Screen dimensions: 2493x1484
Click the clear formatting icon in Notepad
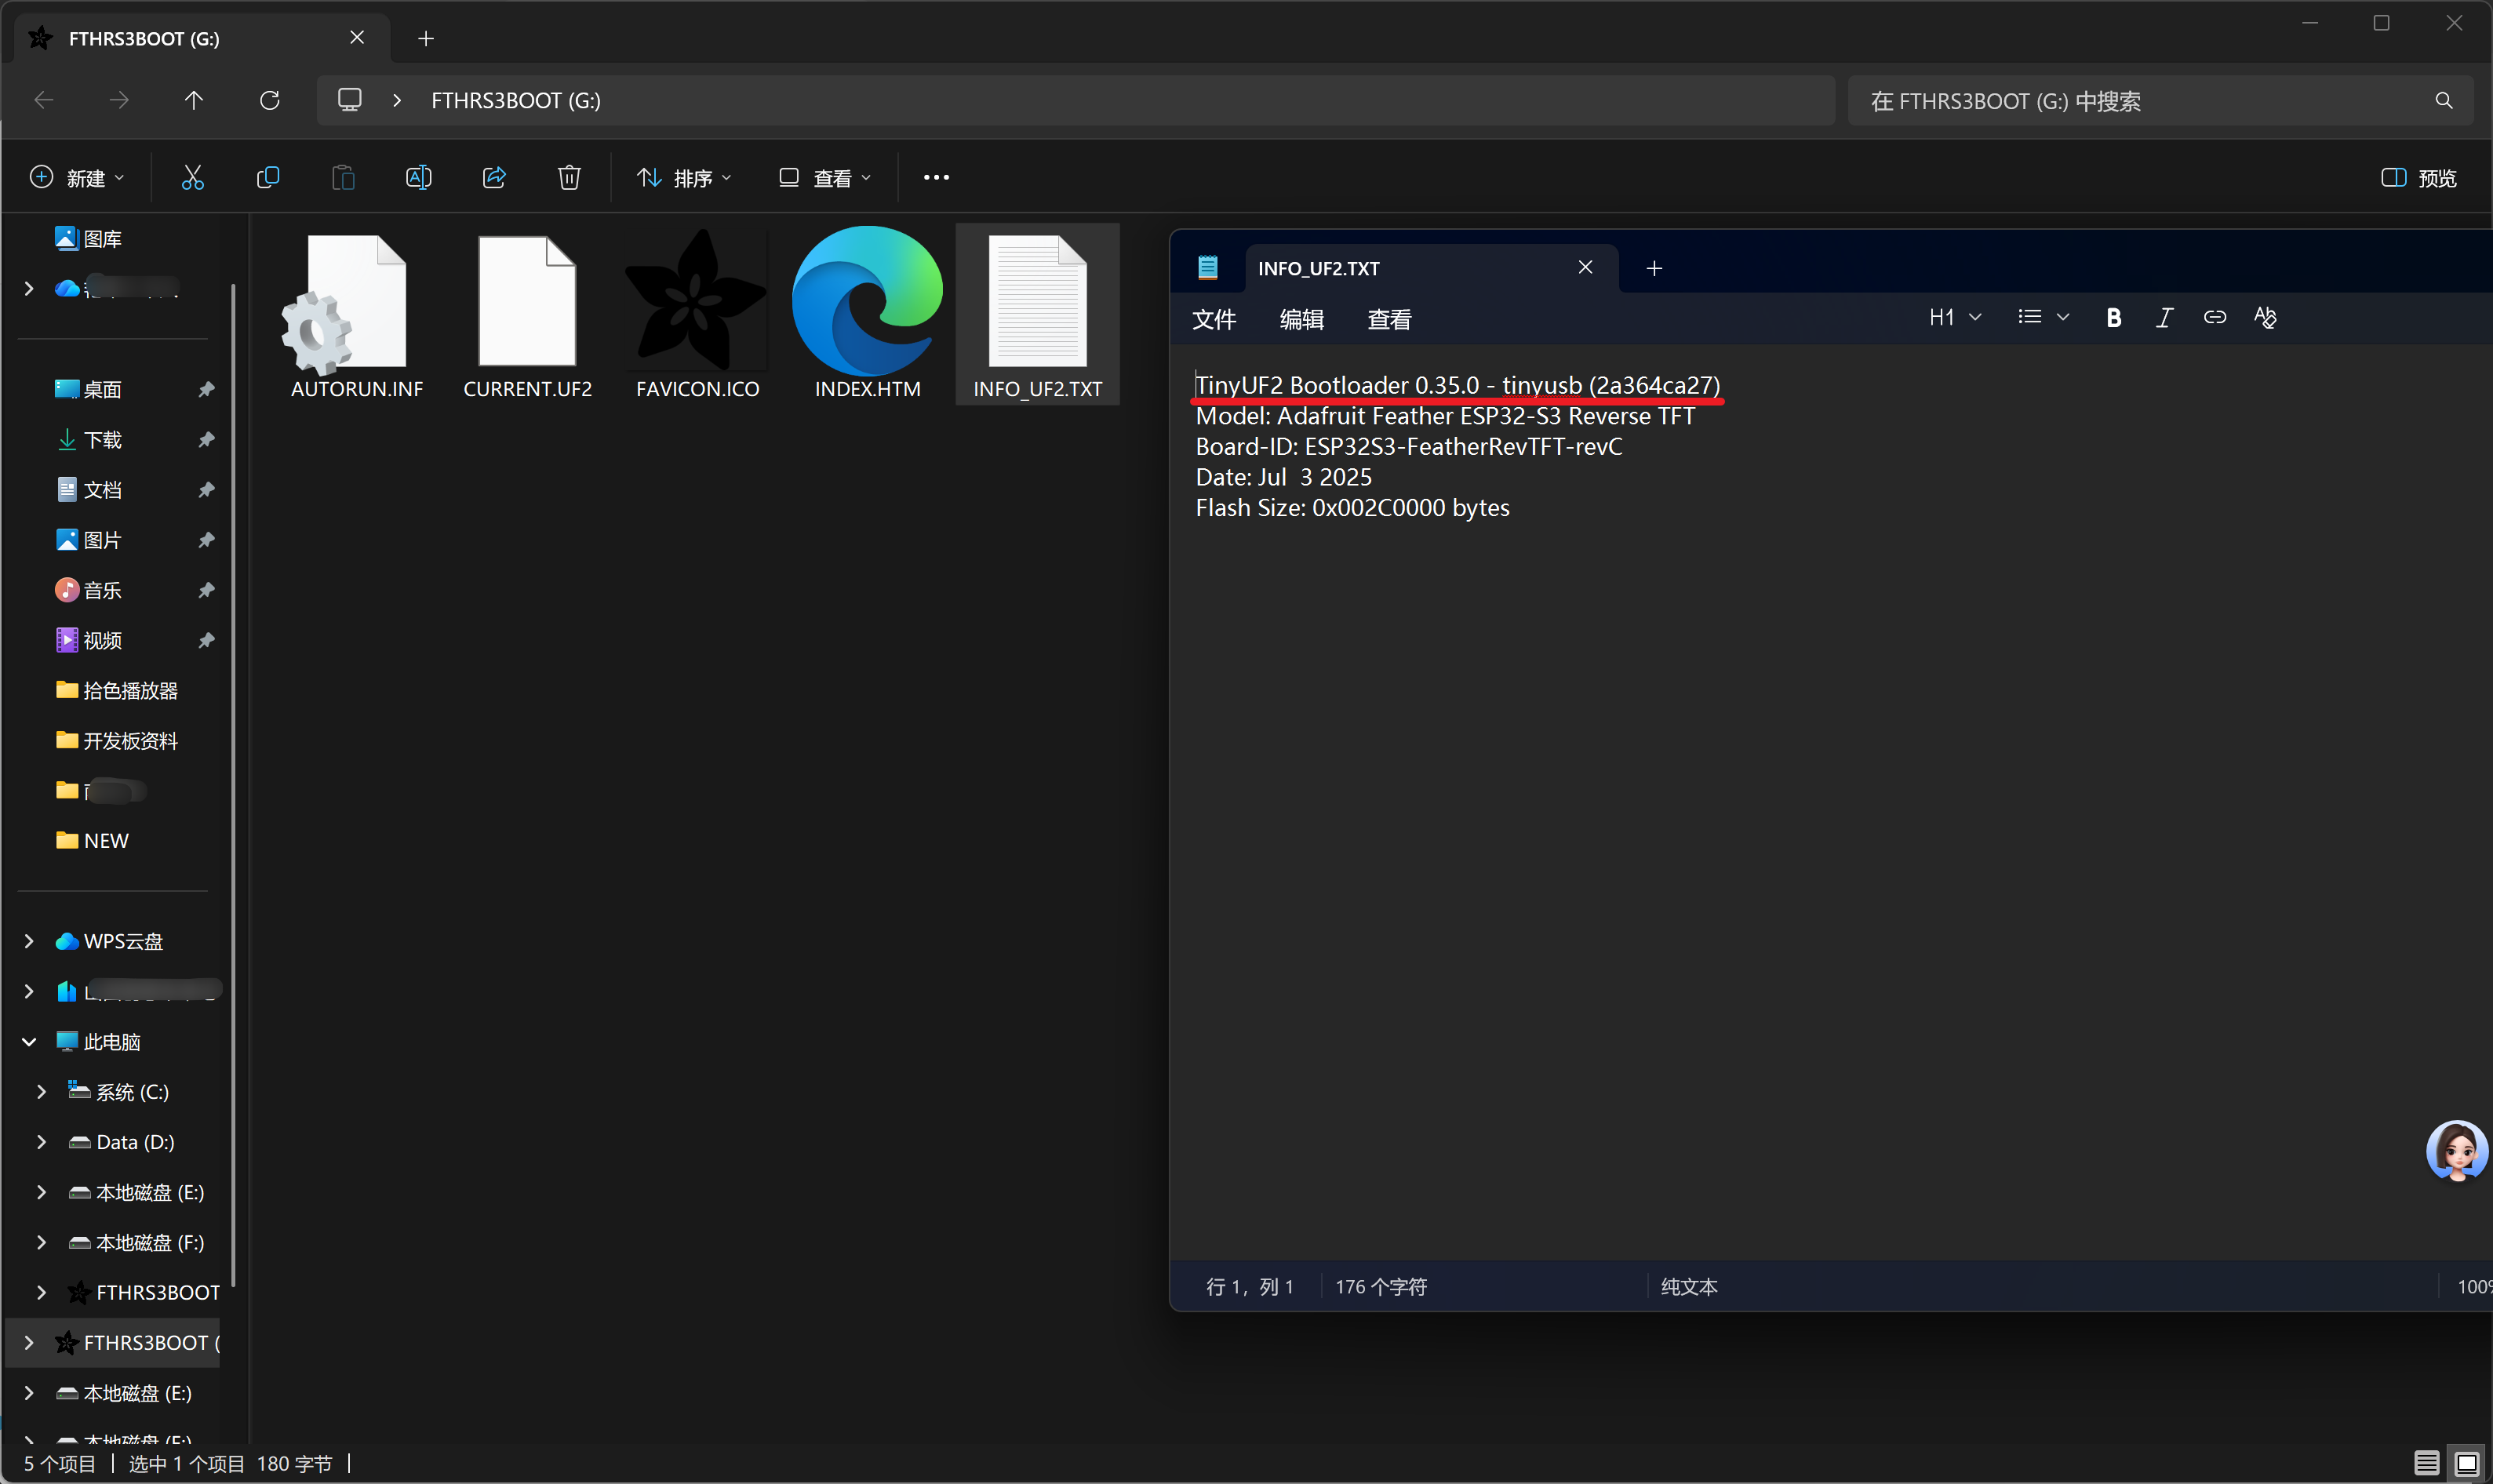(x=2265, y=318)
